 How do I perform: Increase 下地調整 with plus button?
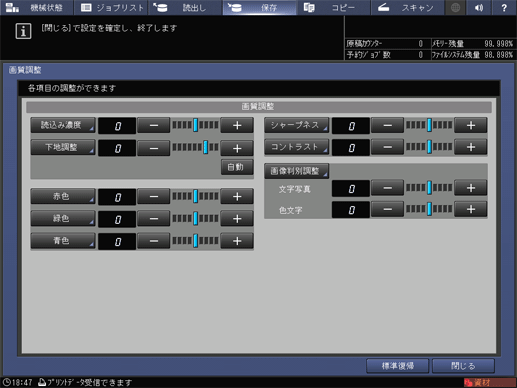(237, 148)
